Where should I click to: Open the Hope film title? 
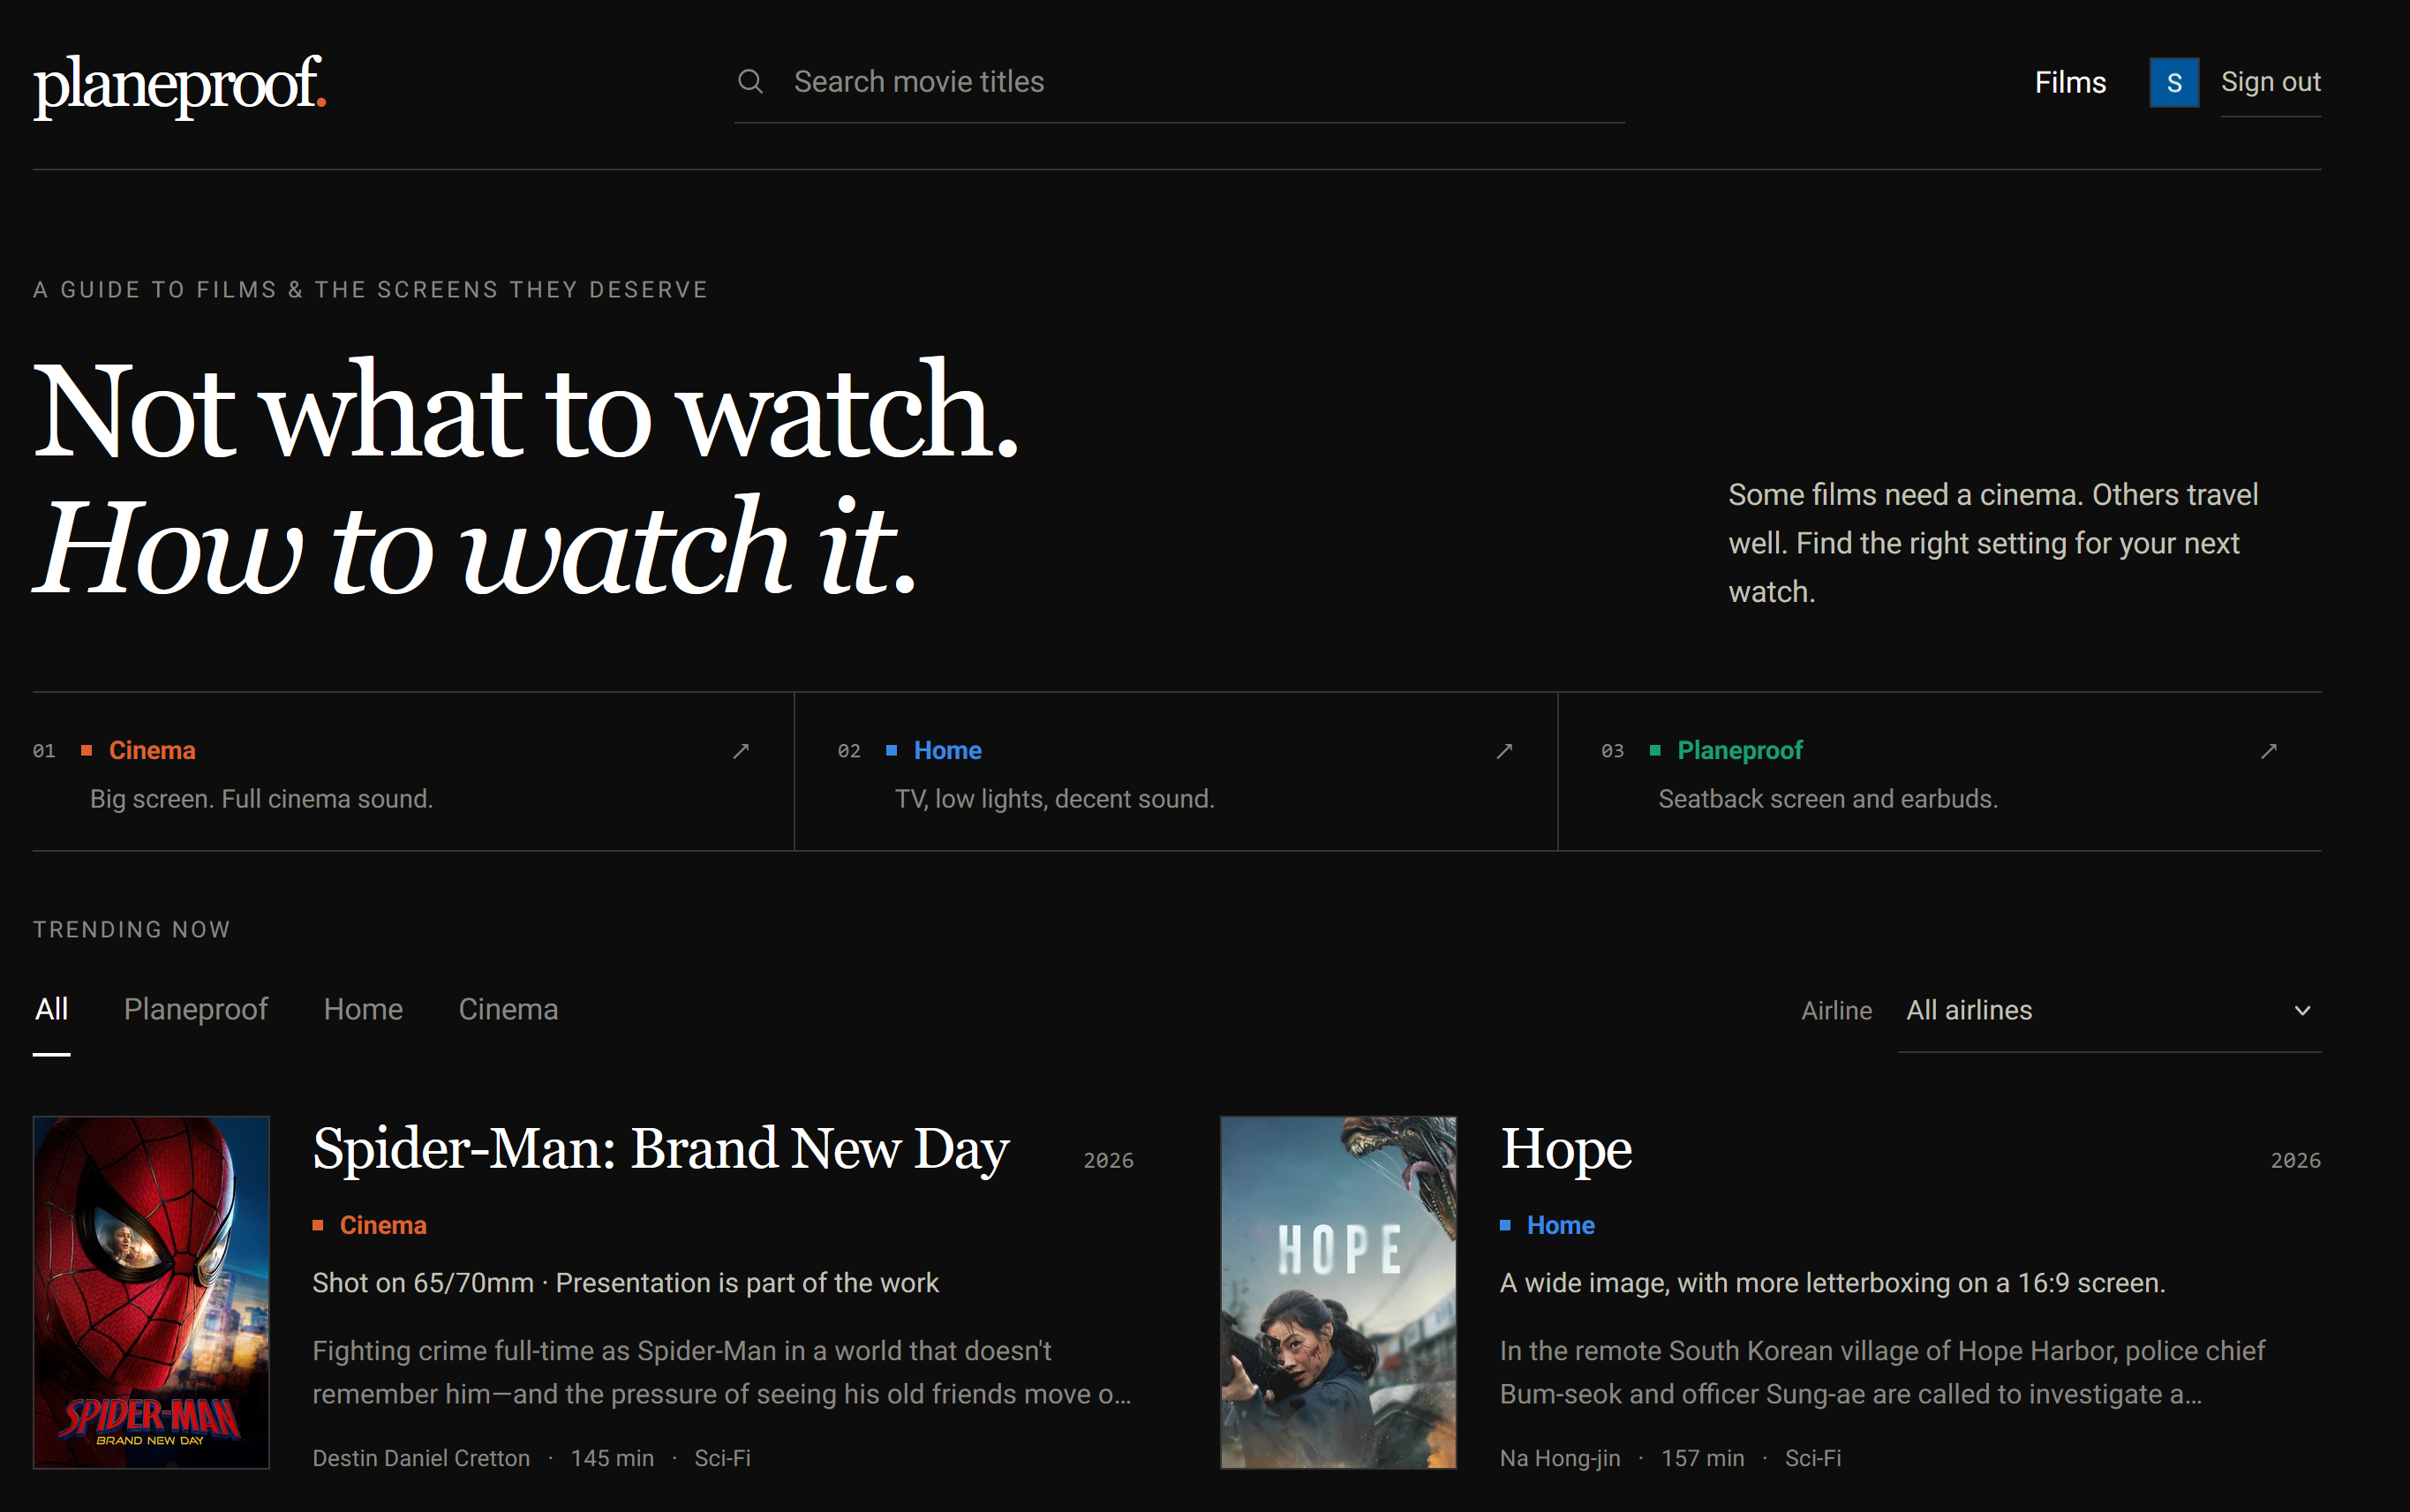[1566, 1149]
